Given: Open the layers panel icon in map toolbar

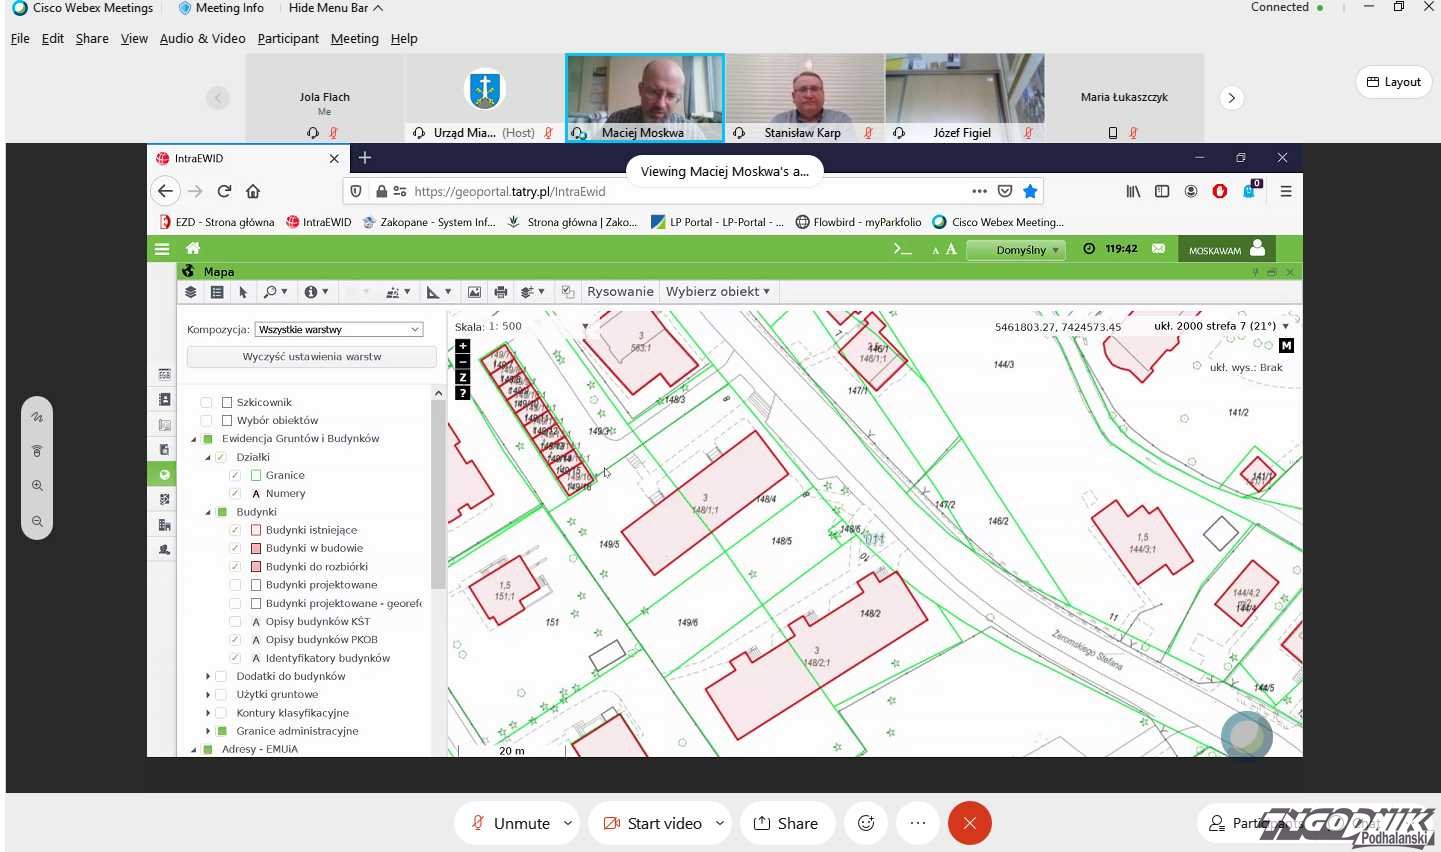Looking at the screenshot, I should tap(190, 292).
